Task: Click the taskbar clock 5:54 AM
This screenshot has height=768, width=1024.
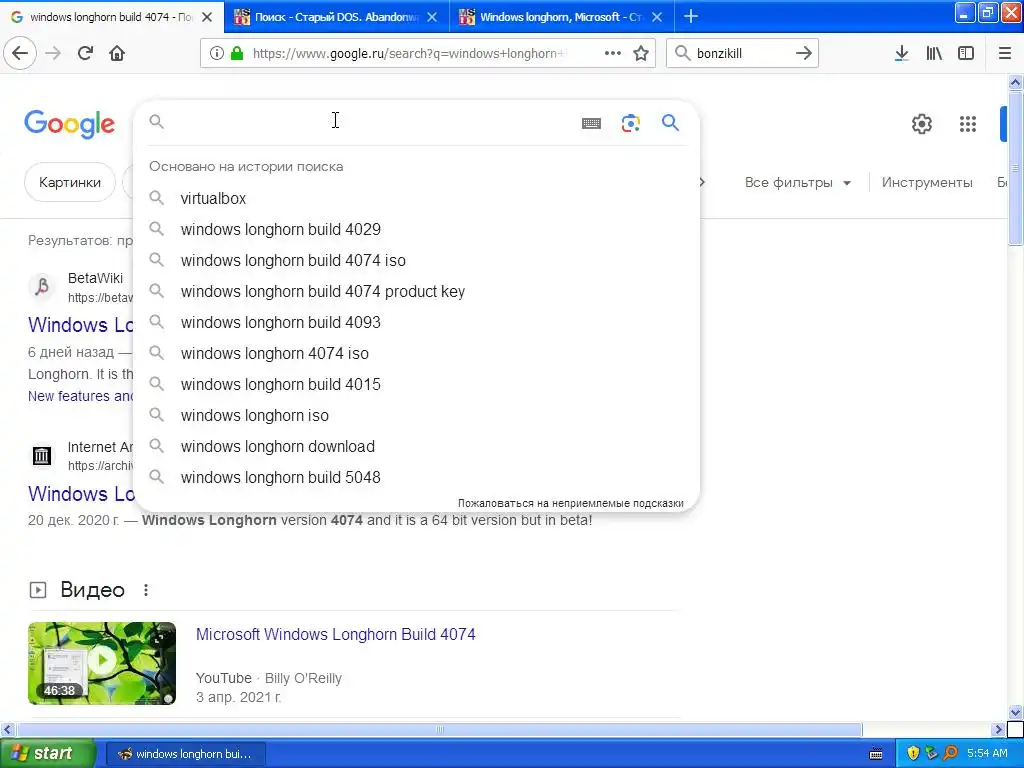Action: click(987, 753)
